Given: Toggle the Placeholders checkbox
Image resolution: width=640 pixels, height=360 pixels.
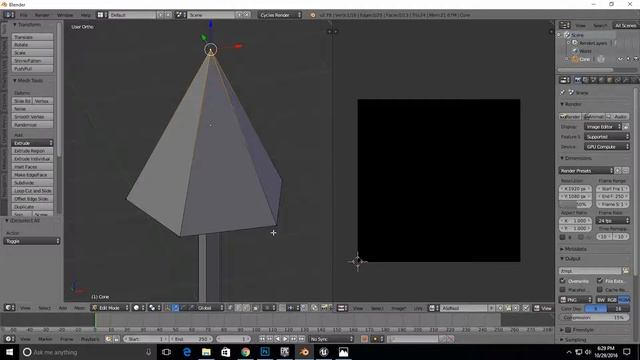Looking at the screenshot, I should (x=562, y=289).
